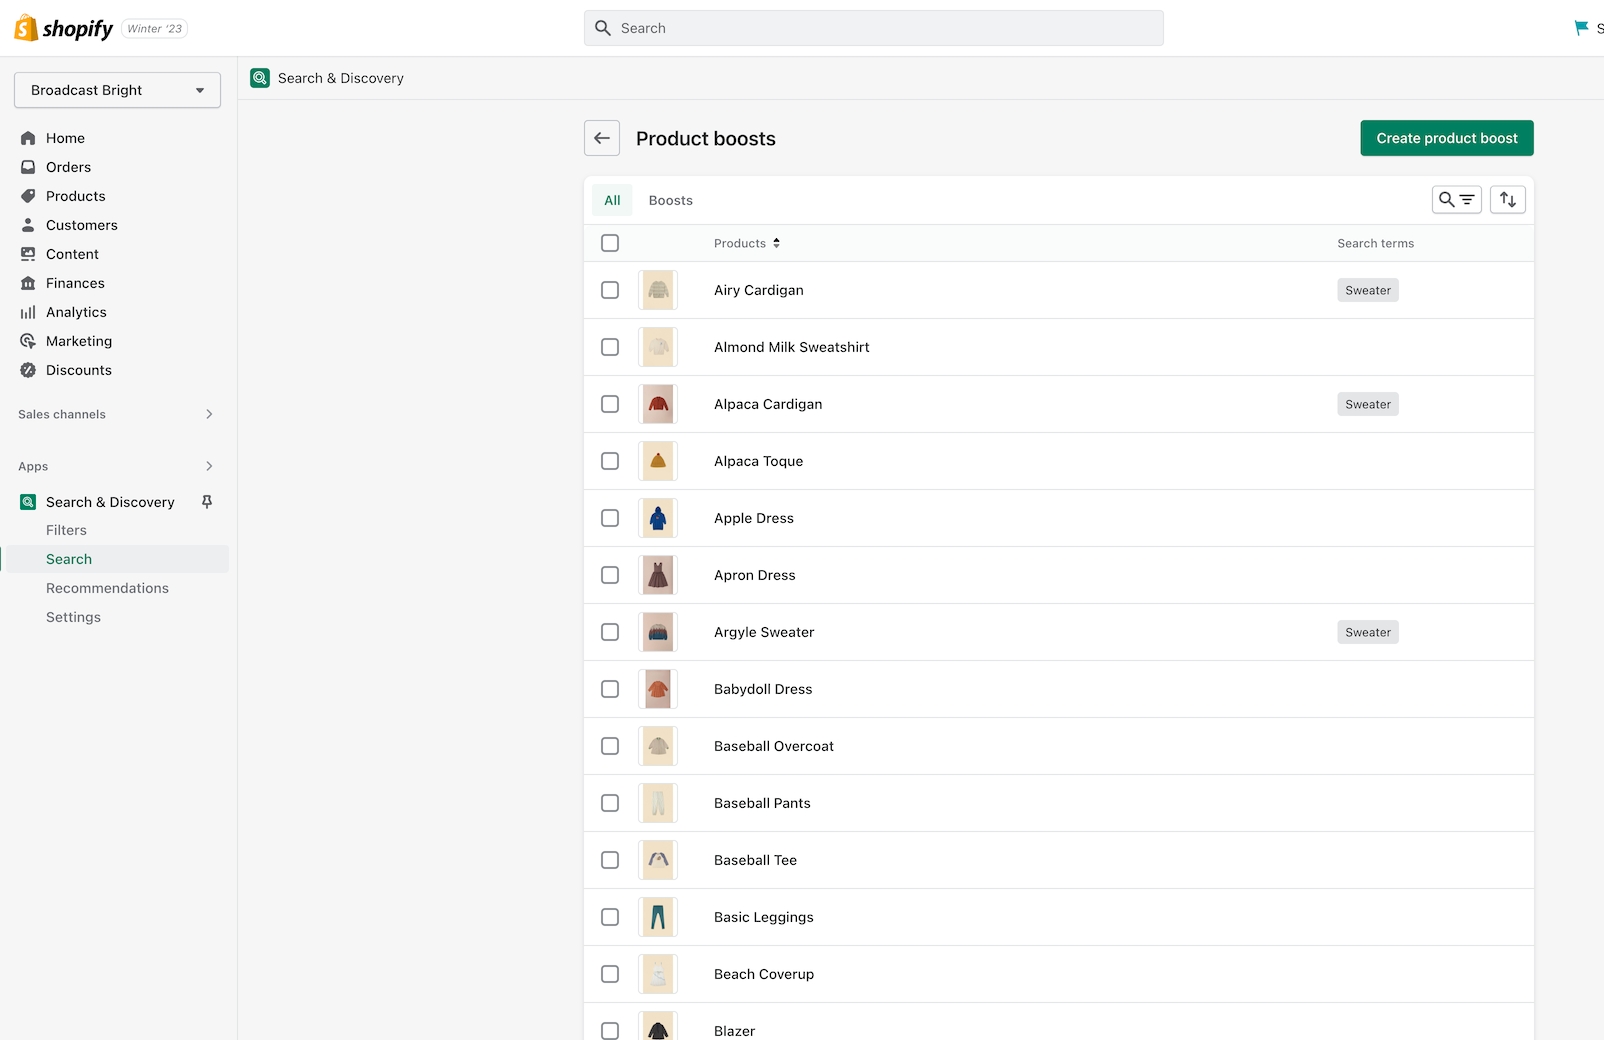Expand the Apps section chevron
The height and width of the screenshot is (1040, 1604).
tap(209, 466)
